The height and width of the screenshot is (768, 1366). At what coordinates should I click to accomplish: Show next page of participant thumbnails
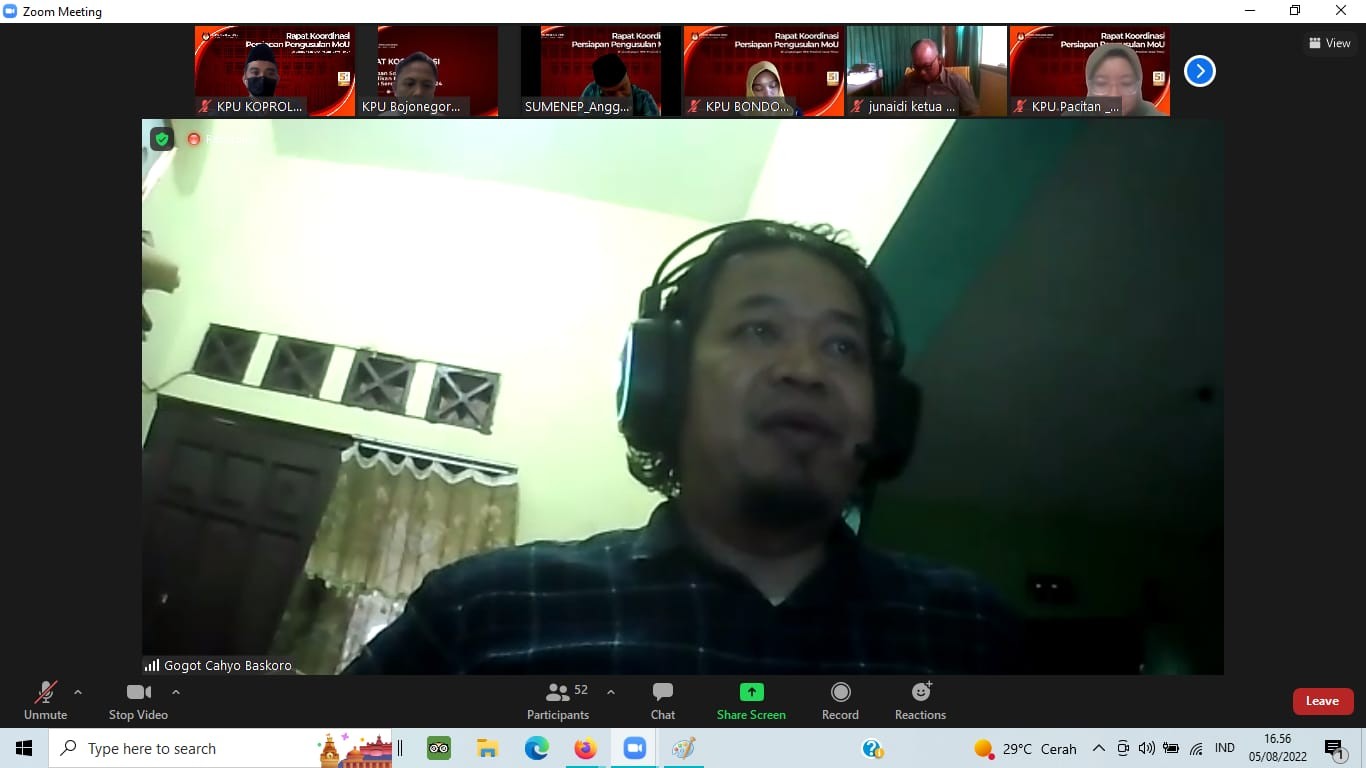[1199, 71]
